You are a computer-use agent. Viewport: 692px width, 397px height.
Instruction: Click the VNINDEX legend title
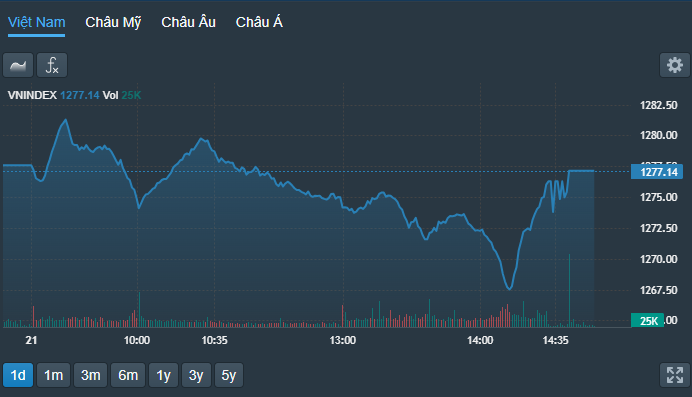(32, 95)
